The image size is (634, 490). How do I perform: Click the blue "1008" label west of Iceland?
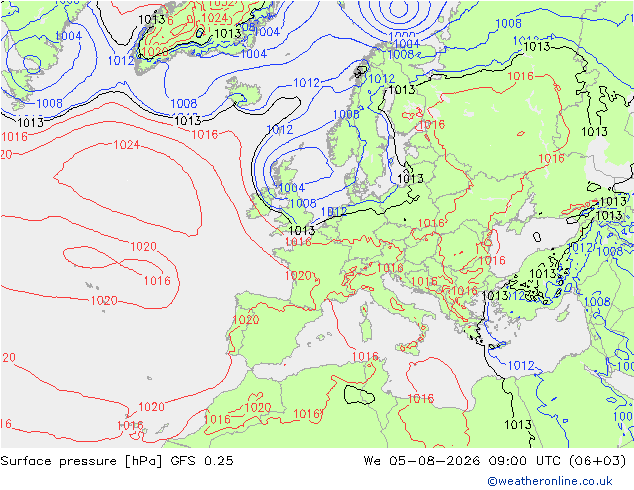pos(184,103)
